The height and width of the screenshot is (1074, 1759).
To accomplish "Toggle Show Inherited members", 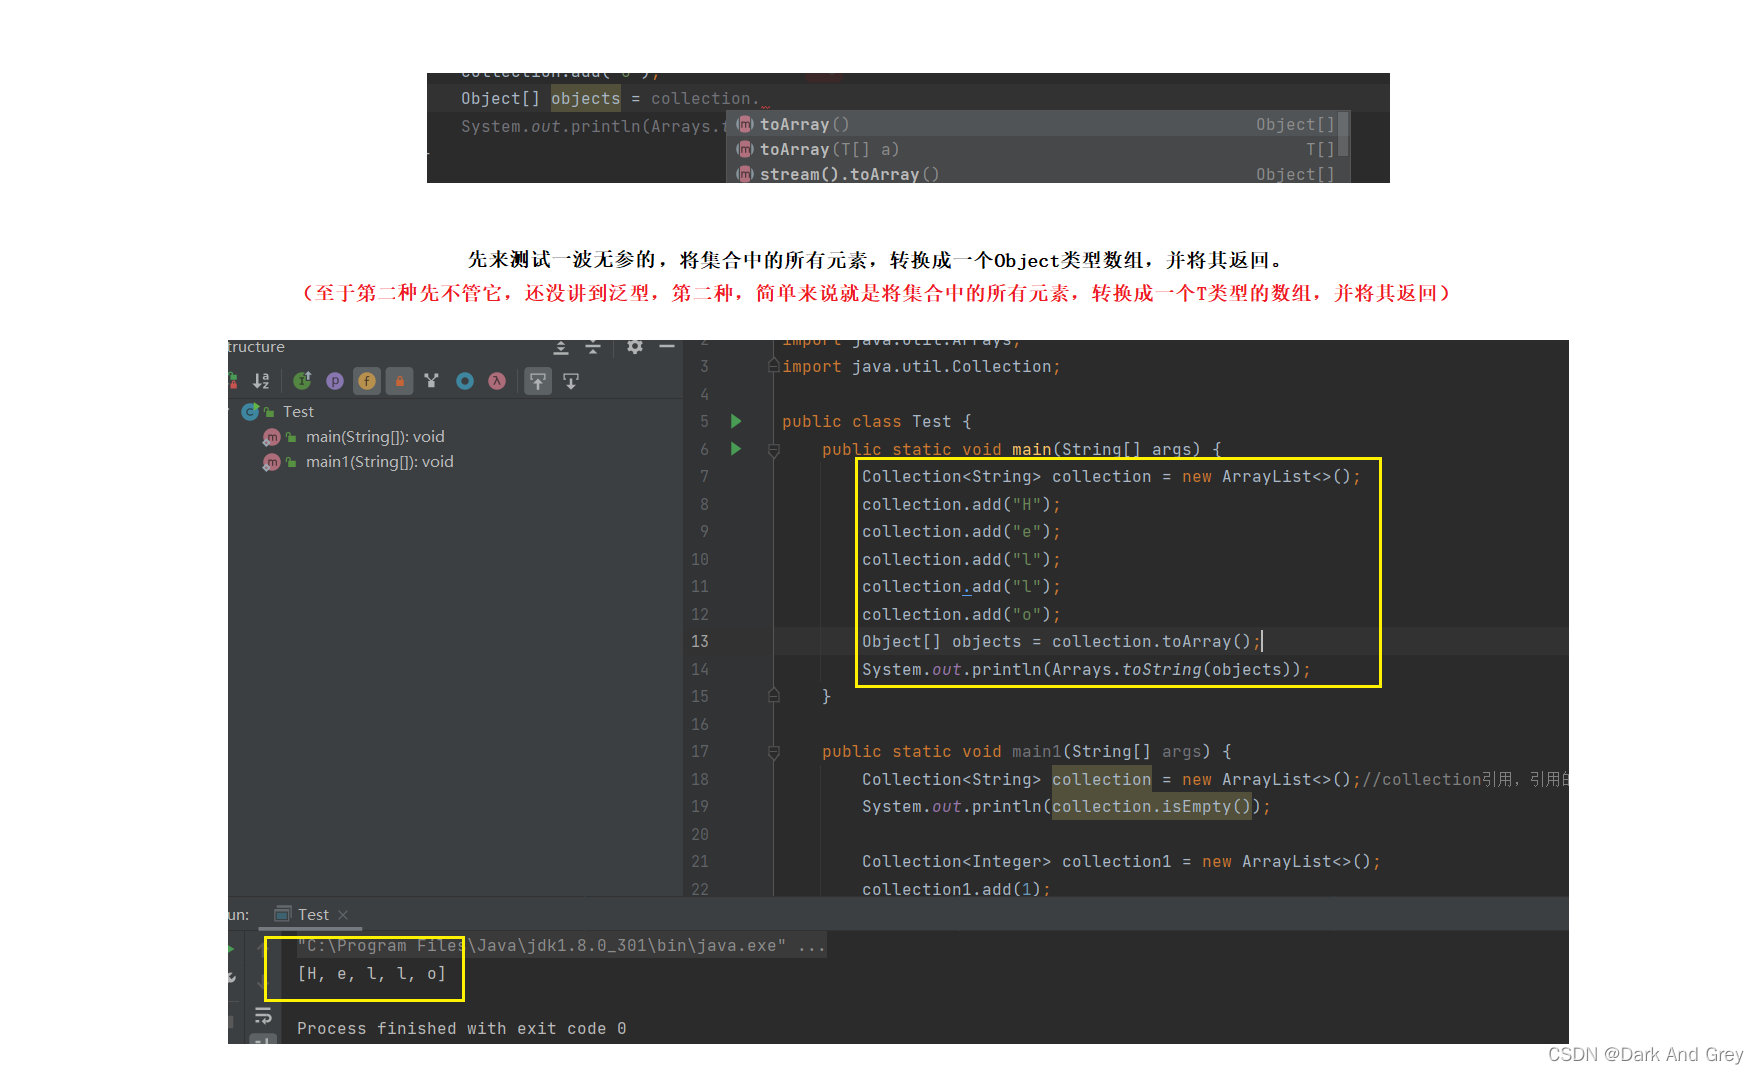I will click(x=302, y=381).
